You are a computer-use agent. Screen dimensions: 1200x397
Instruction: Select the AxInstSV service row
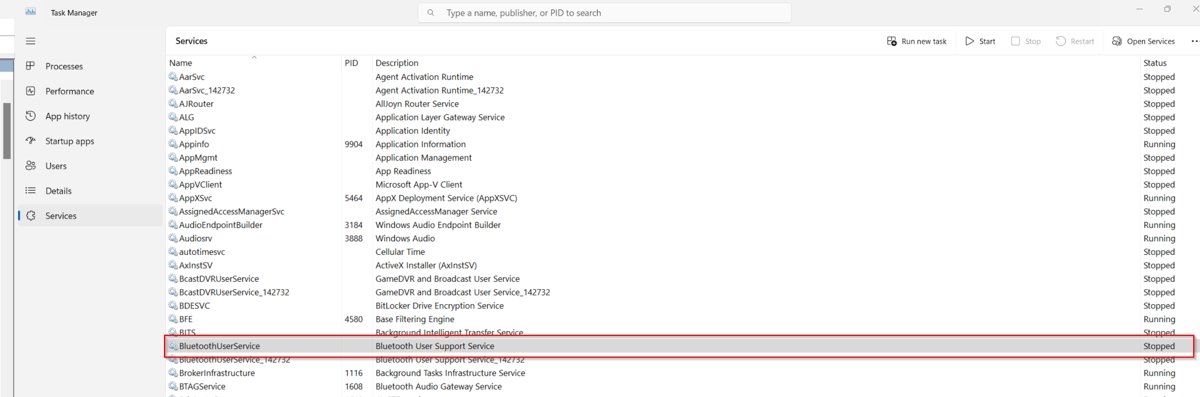pos(683,265)
